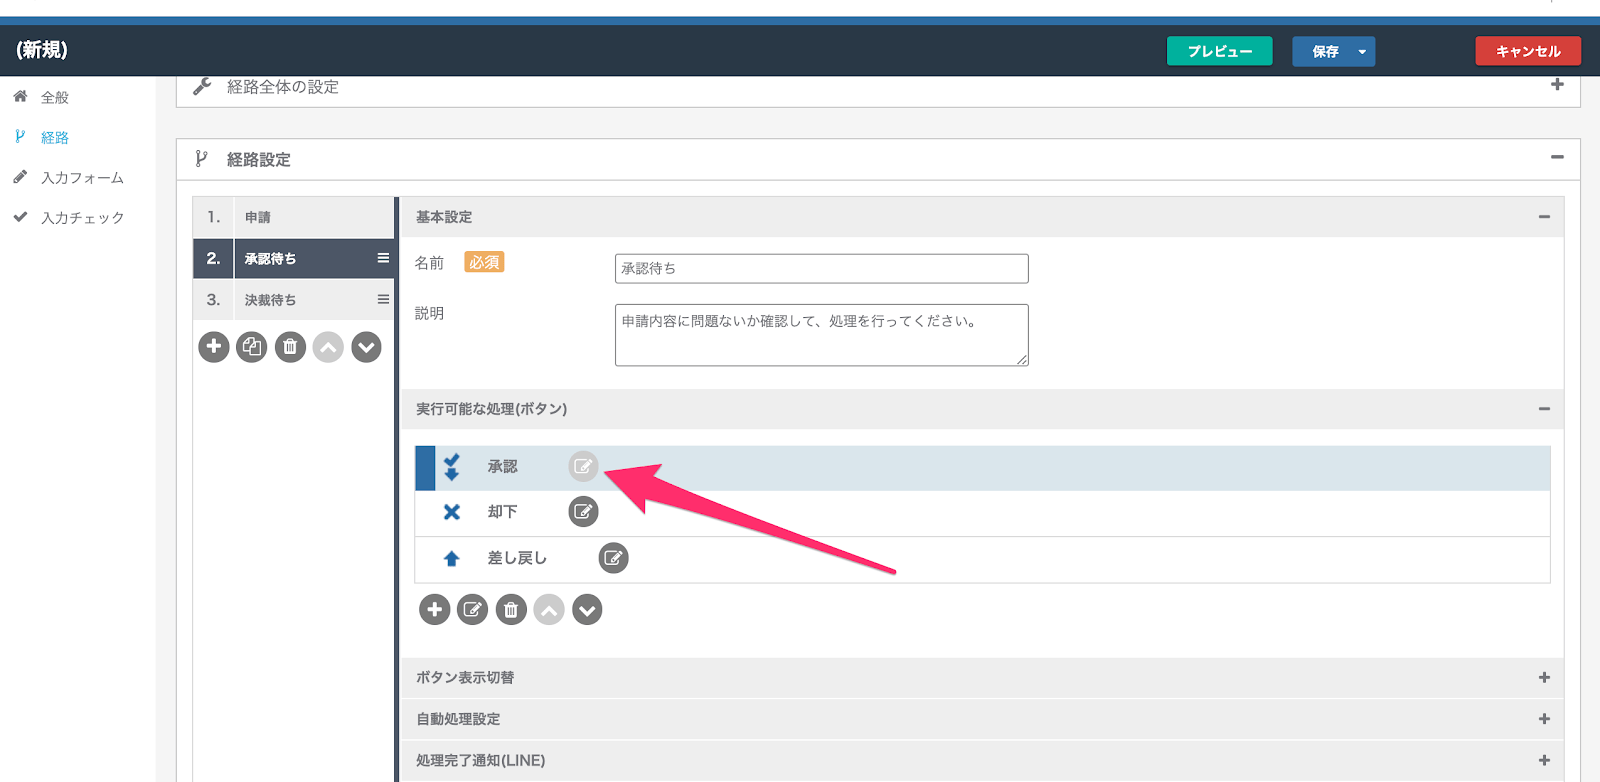1600x782 pixels.
Task: Delete the selected route step
Action: (x=290, y=347)
